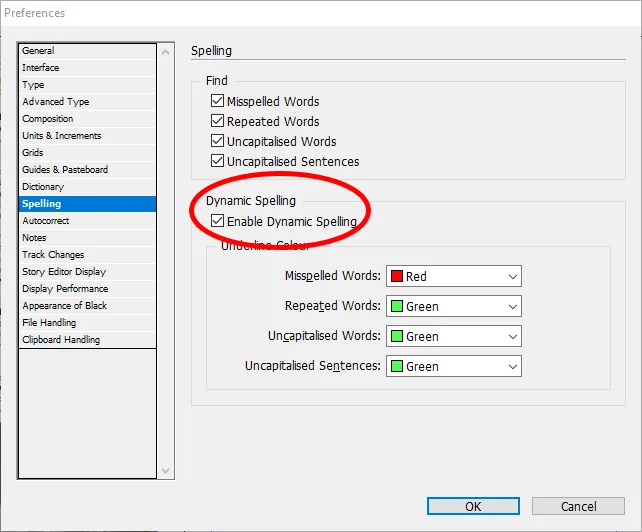Open Track Changes preferences
This screenshot has height=532, width=642.
(53, 255)
